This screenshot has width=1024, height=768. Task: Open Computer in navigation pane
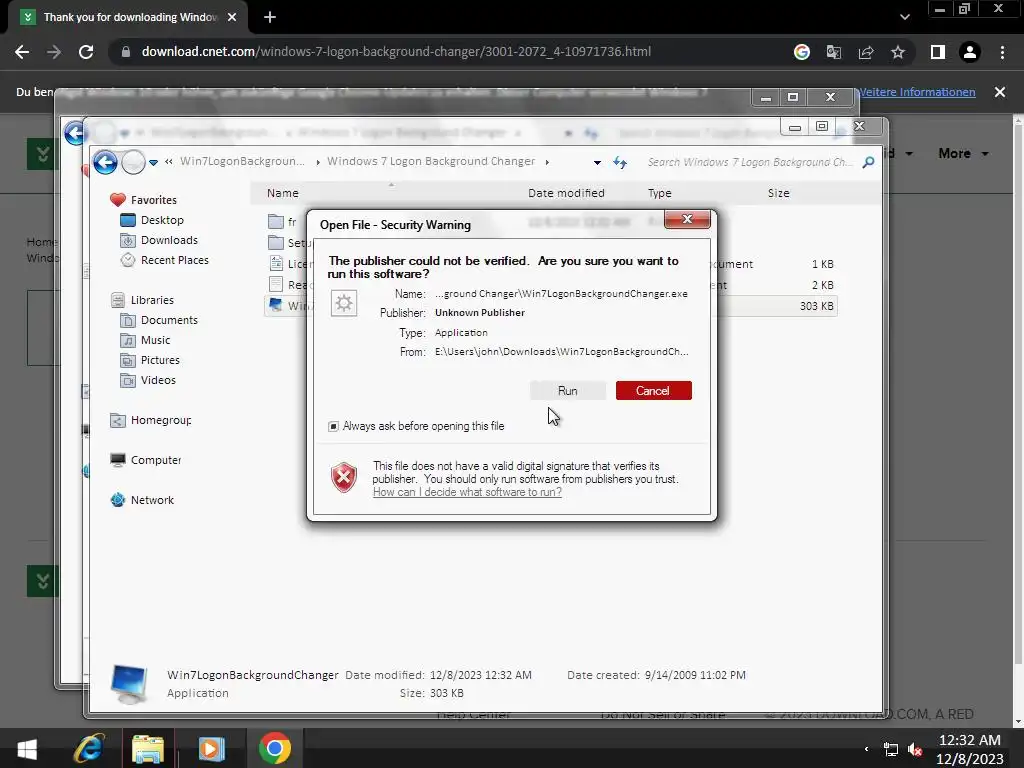156,460
